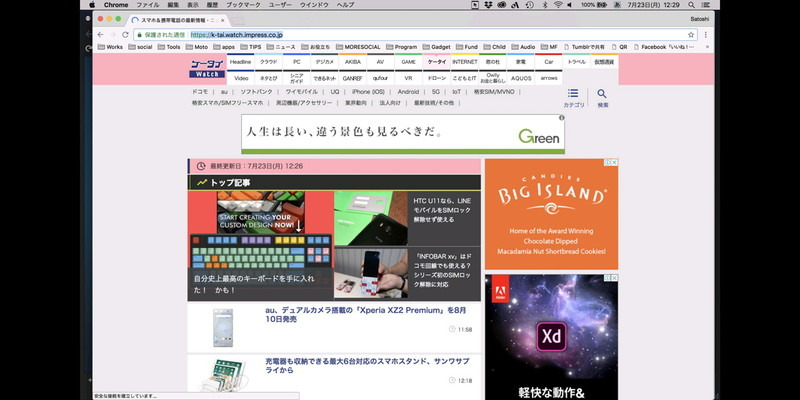Open the Chrome application menu
Viewport: 800px width, 400px height.
coord(116,5)
